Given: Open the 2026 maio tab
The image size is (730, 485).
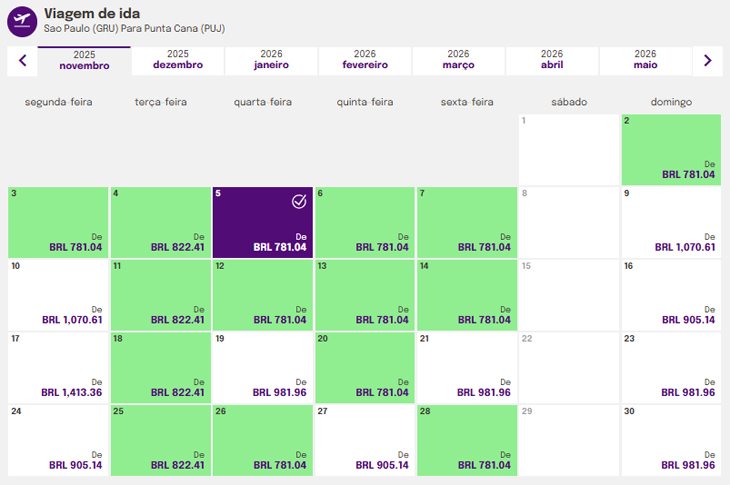Looking at the screenshot, I should [x=645, y=60].
